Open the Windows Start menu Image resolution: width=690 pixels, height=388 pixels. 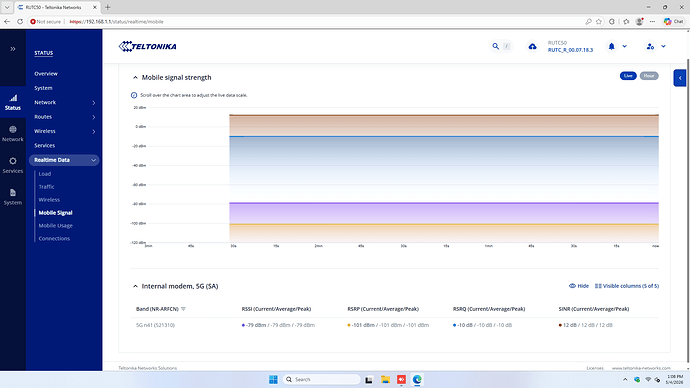[273, 379]
